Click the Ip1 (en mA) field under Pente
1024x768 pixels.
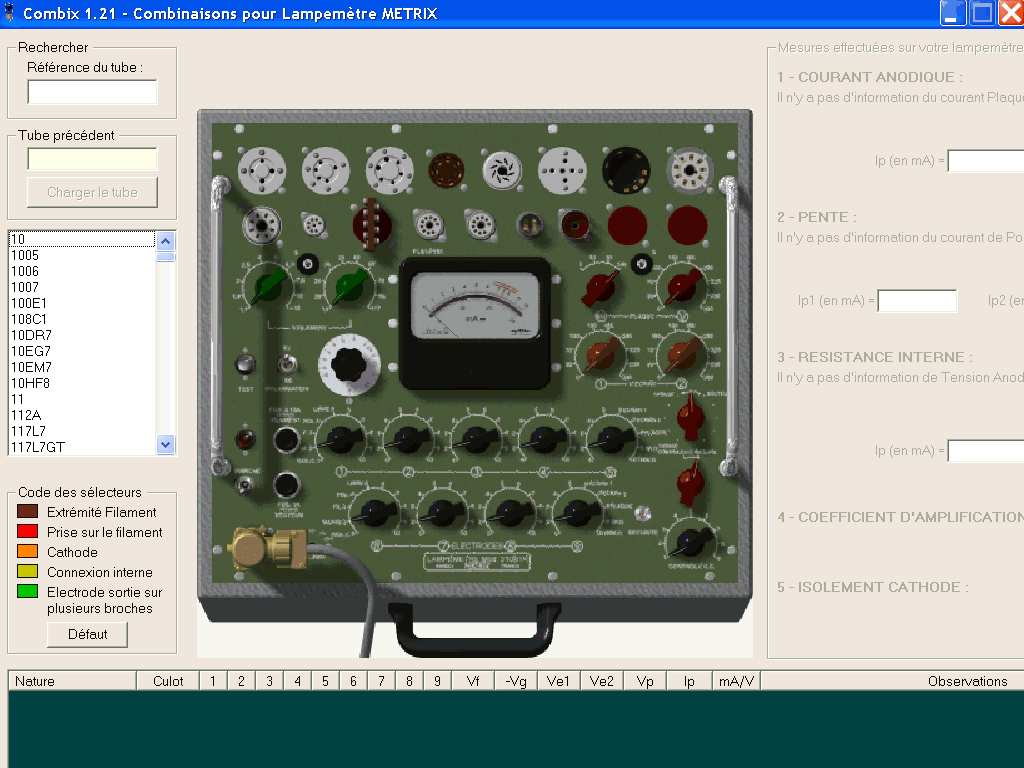click(918, 301)
